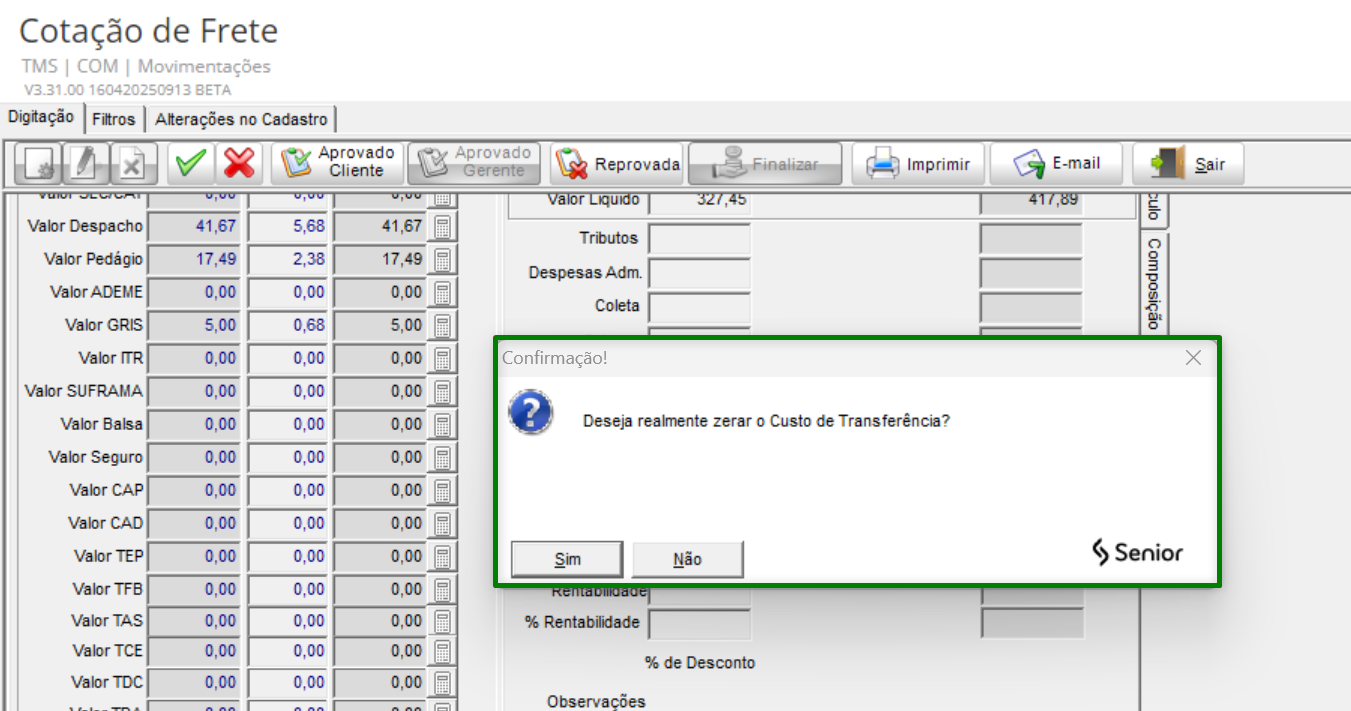Switch to the Digitação tab
This screenshot has height=711, width=1351.
tap(42, 117)
